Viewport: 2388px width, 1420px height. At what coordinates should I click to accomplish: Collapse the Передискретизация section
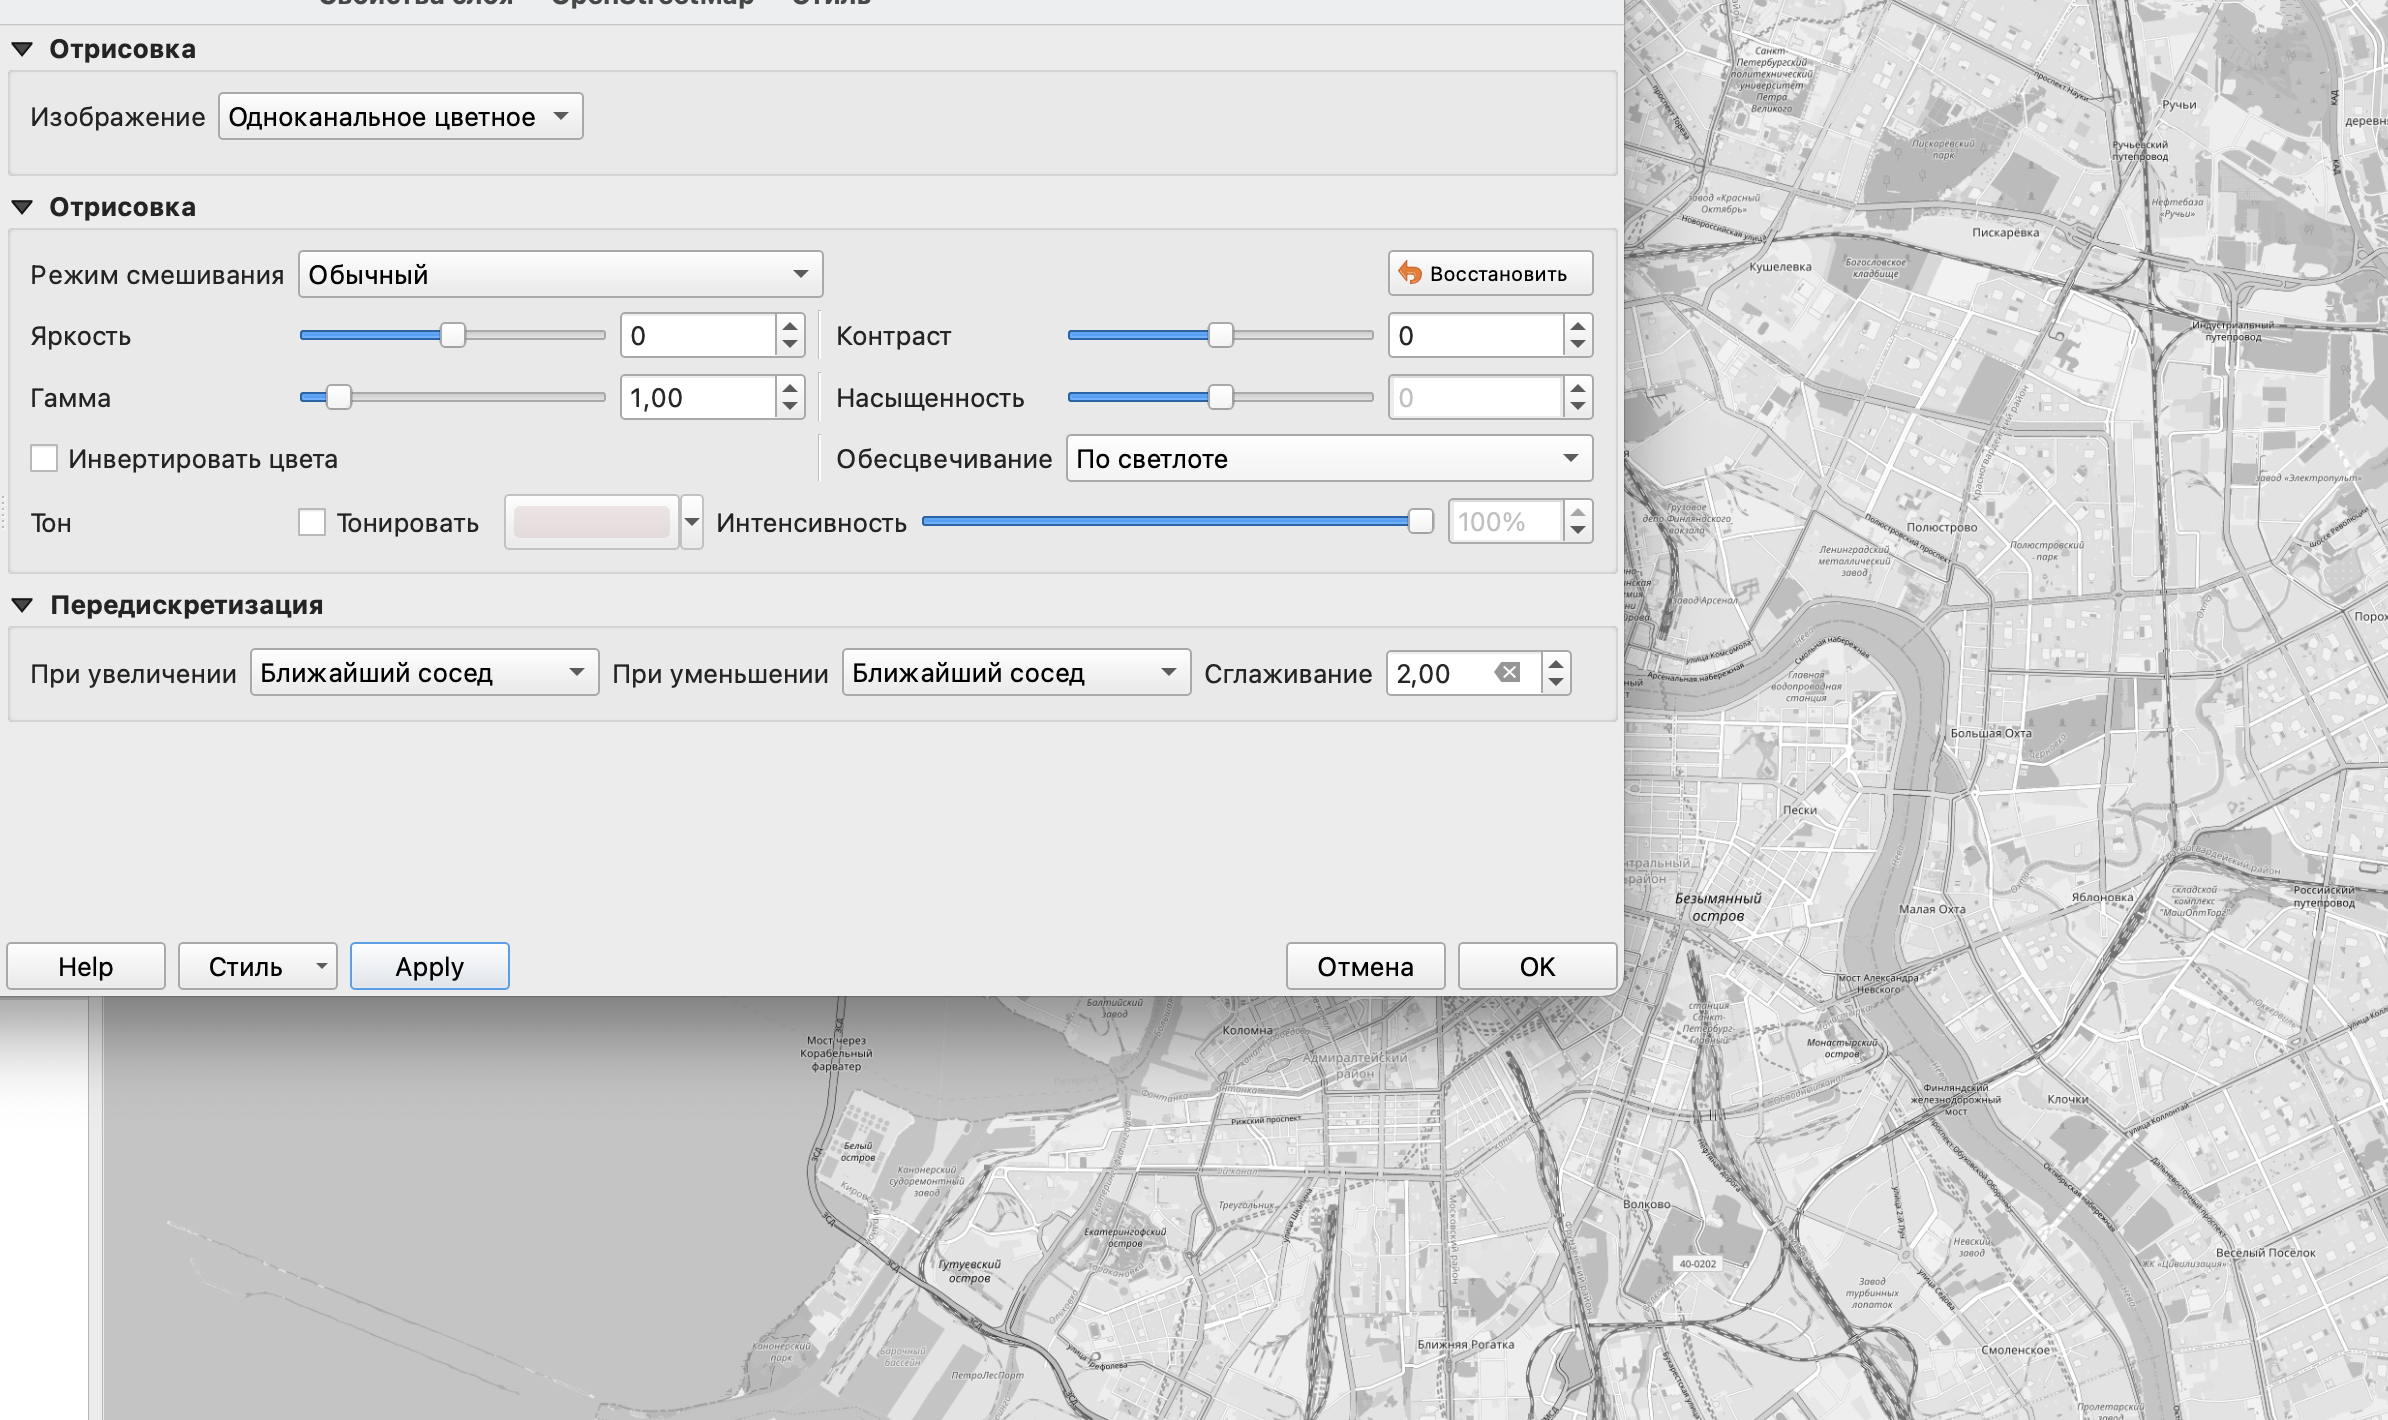pyautogui.click(x=23, y=605)
